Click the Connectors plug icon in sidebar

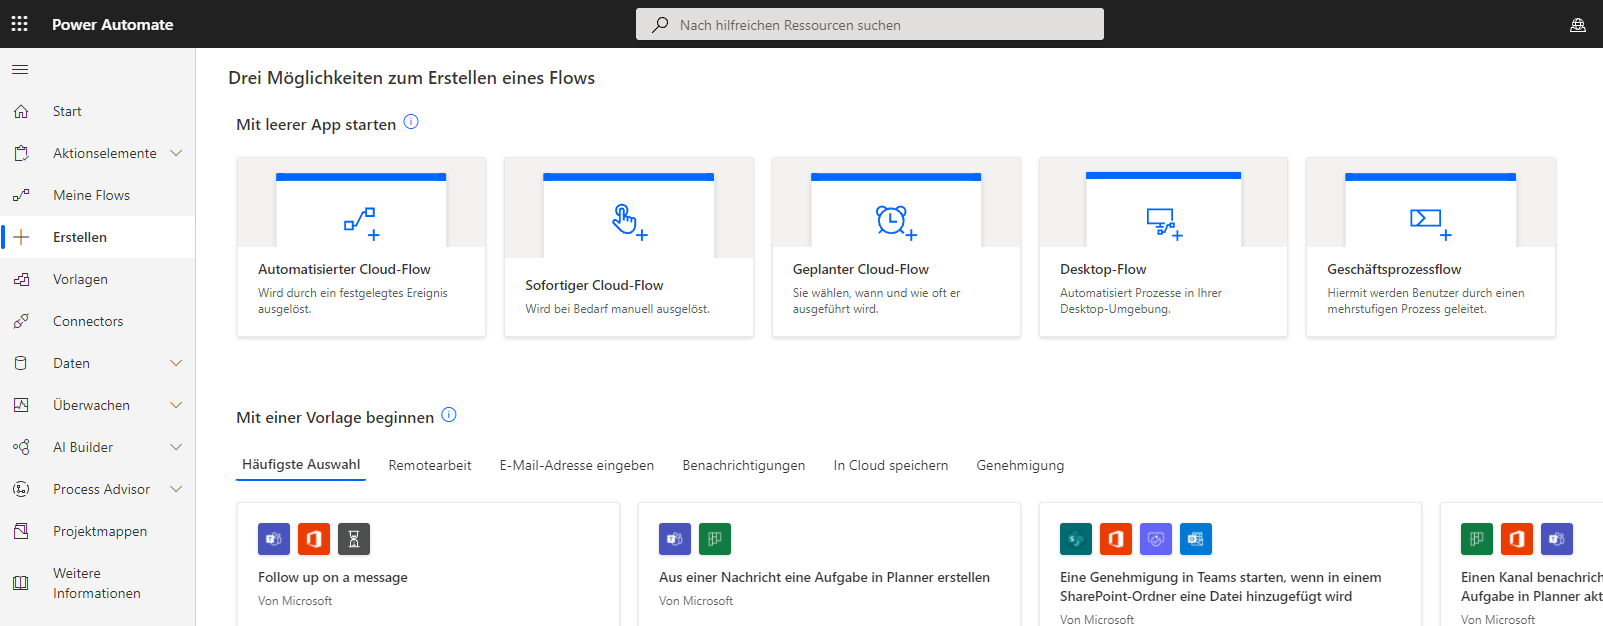point(21,321)
